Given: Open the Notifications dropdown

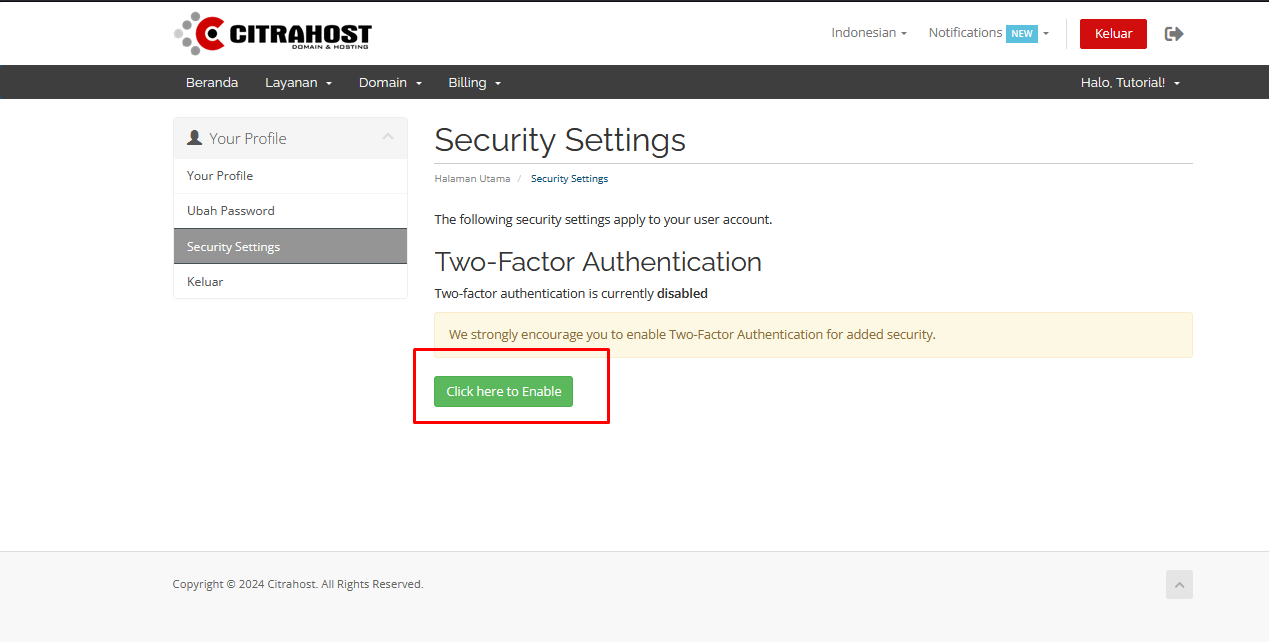Looking at the screenshot, I should (x=965, y=33).
